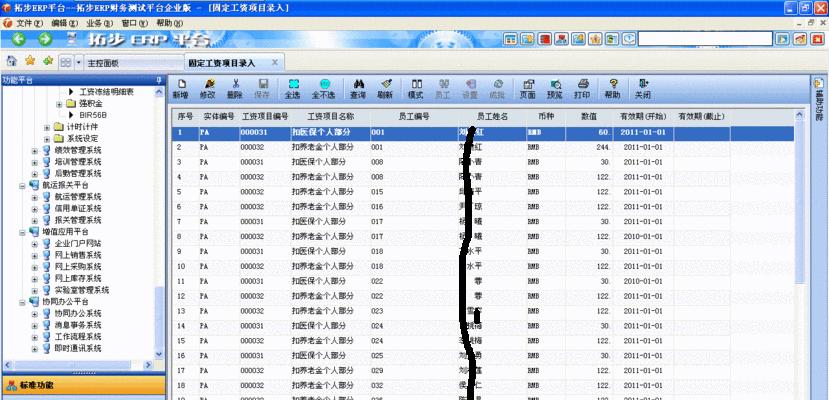Select the 工资冻结明细表 tree item
The image size is (829, 400).
point(106,91)
